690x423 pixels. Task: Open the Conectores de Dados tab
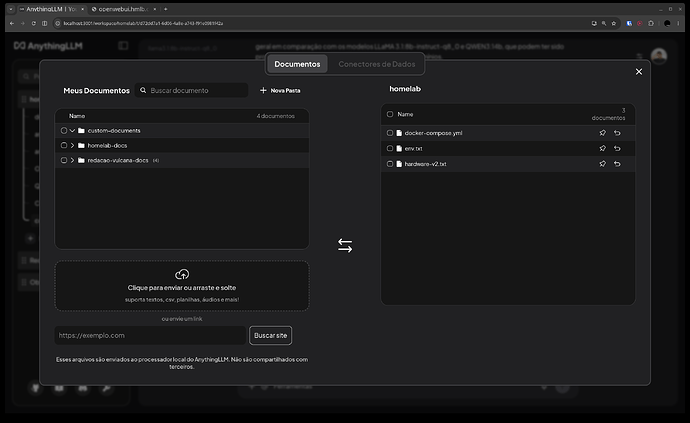click(x=377, y=64)
